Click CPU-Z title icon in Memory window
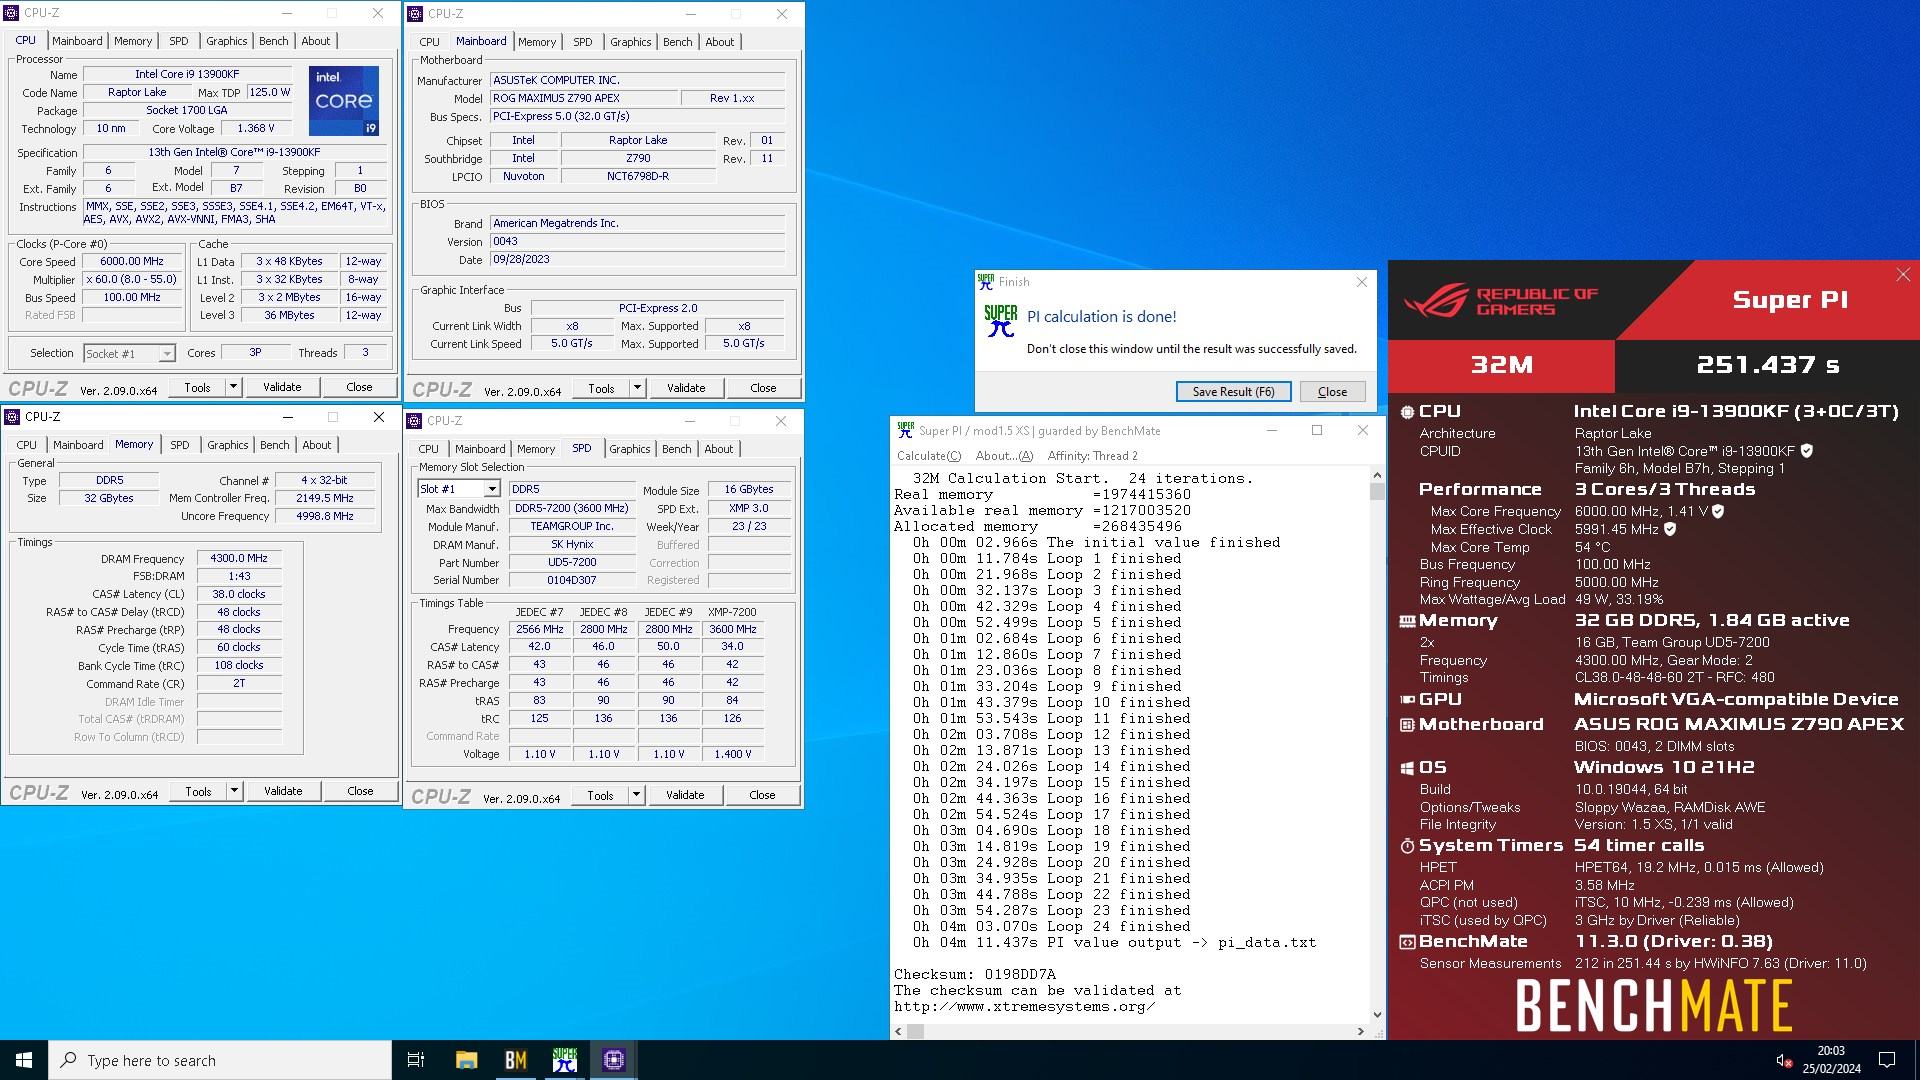 12,417
